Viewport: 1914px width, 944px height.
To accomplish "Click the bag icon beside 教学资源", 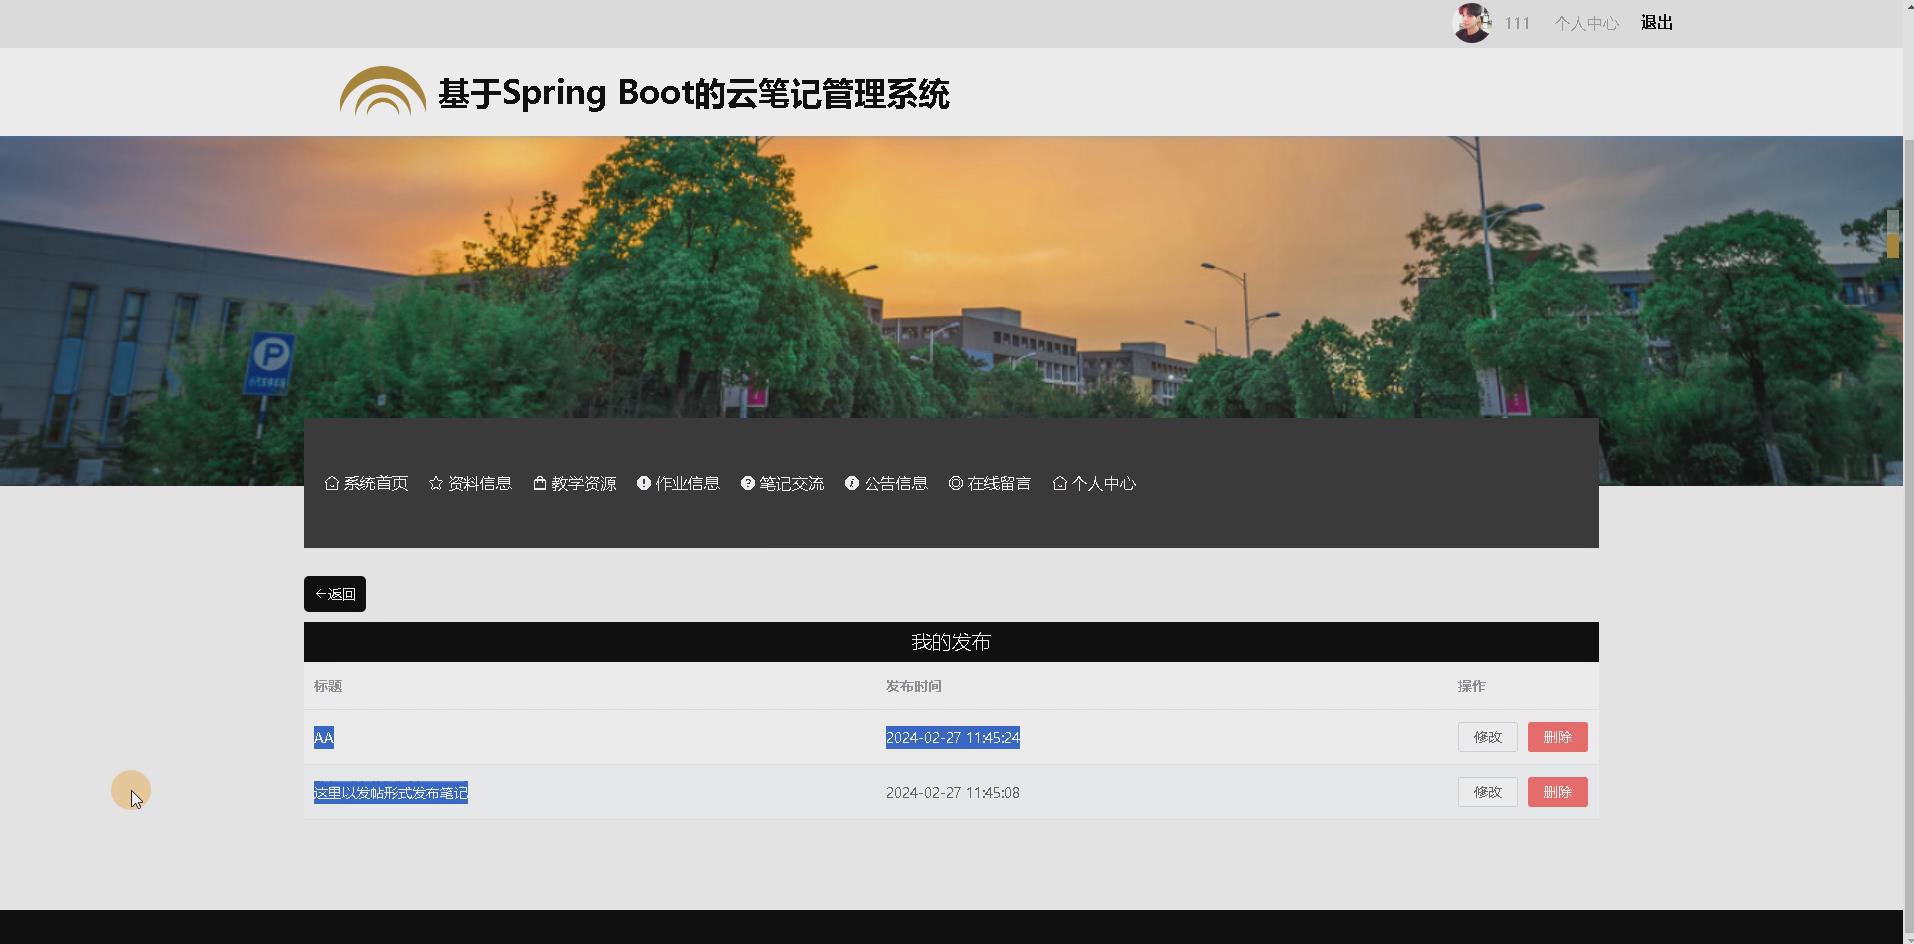I will [540, 483].
